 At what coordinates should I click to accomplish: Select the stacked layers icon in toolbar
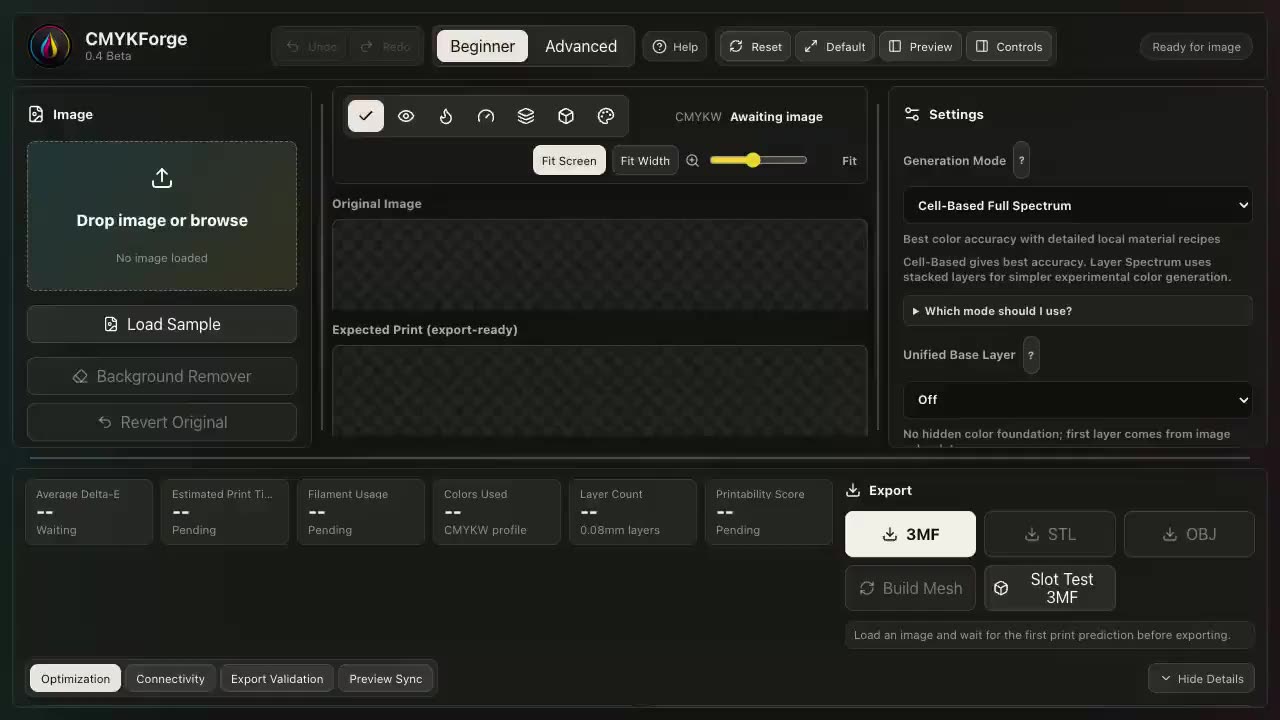coord(526,116)
